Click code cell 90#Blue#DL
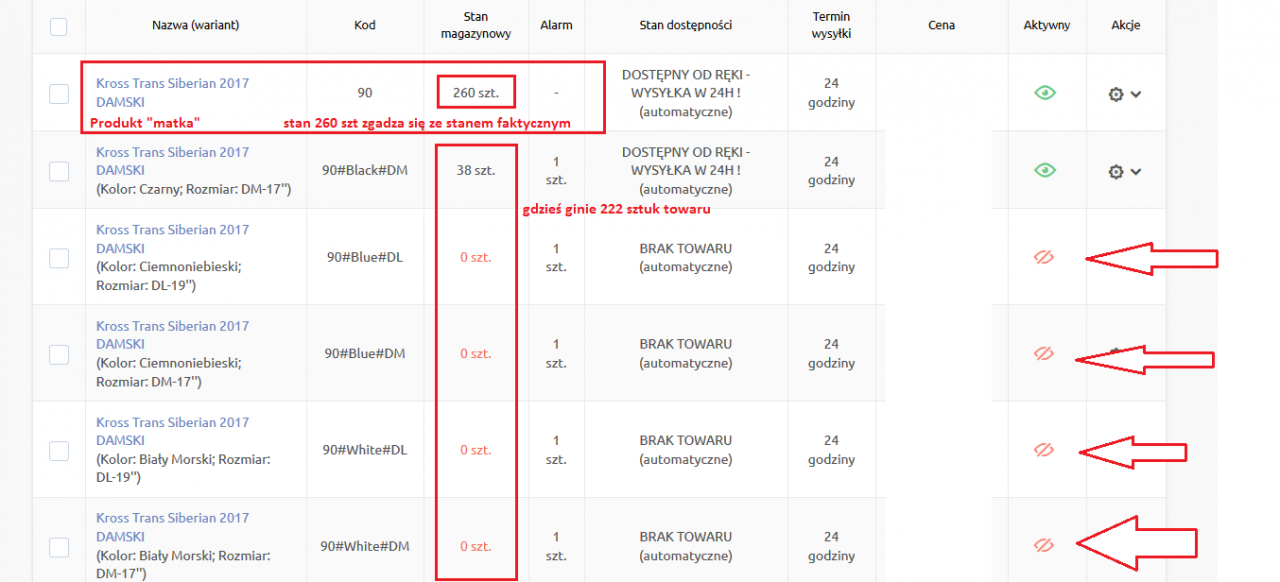 (365, 258)
